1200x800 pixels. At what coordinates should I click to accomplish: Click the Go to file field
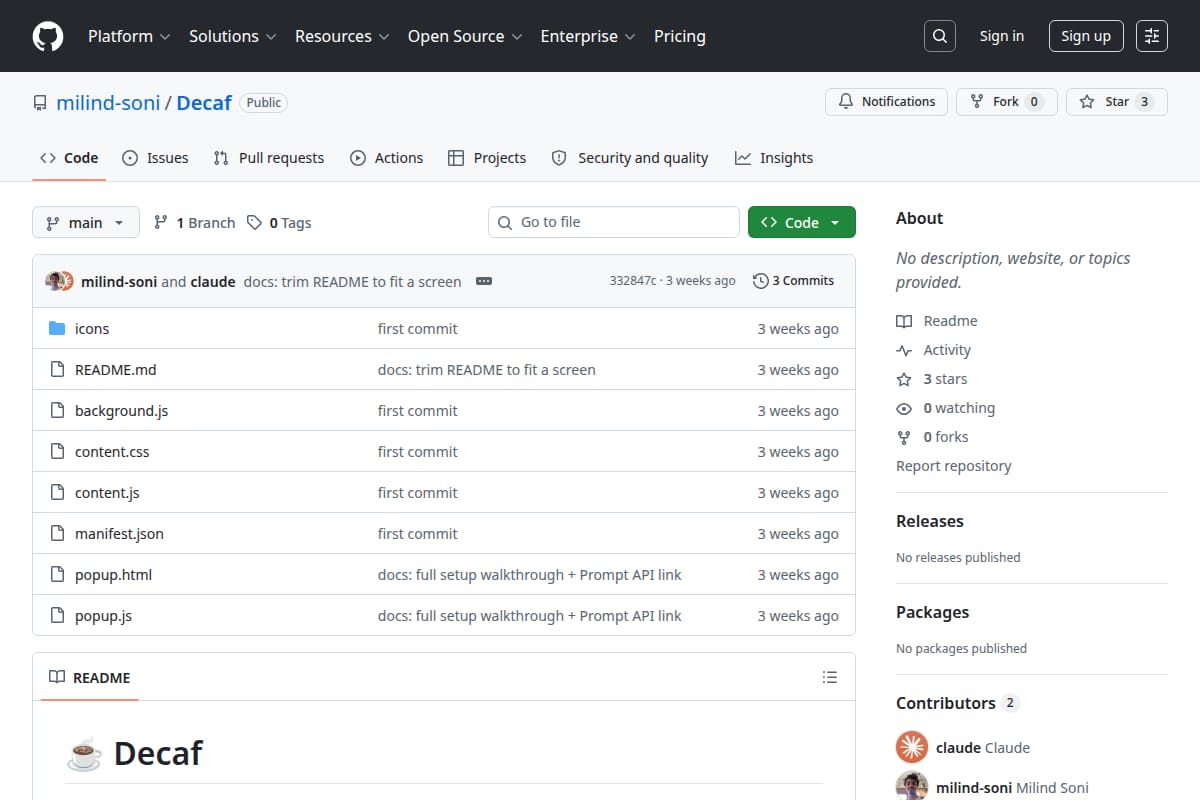[x=614, y=222]
